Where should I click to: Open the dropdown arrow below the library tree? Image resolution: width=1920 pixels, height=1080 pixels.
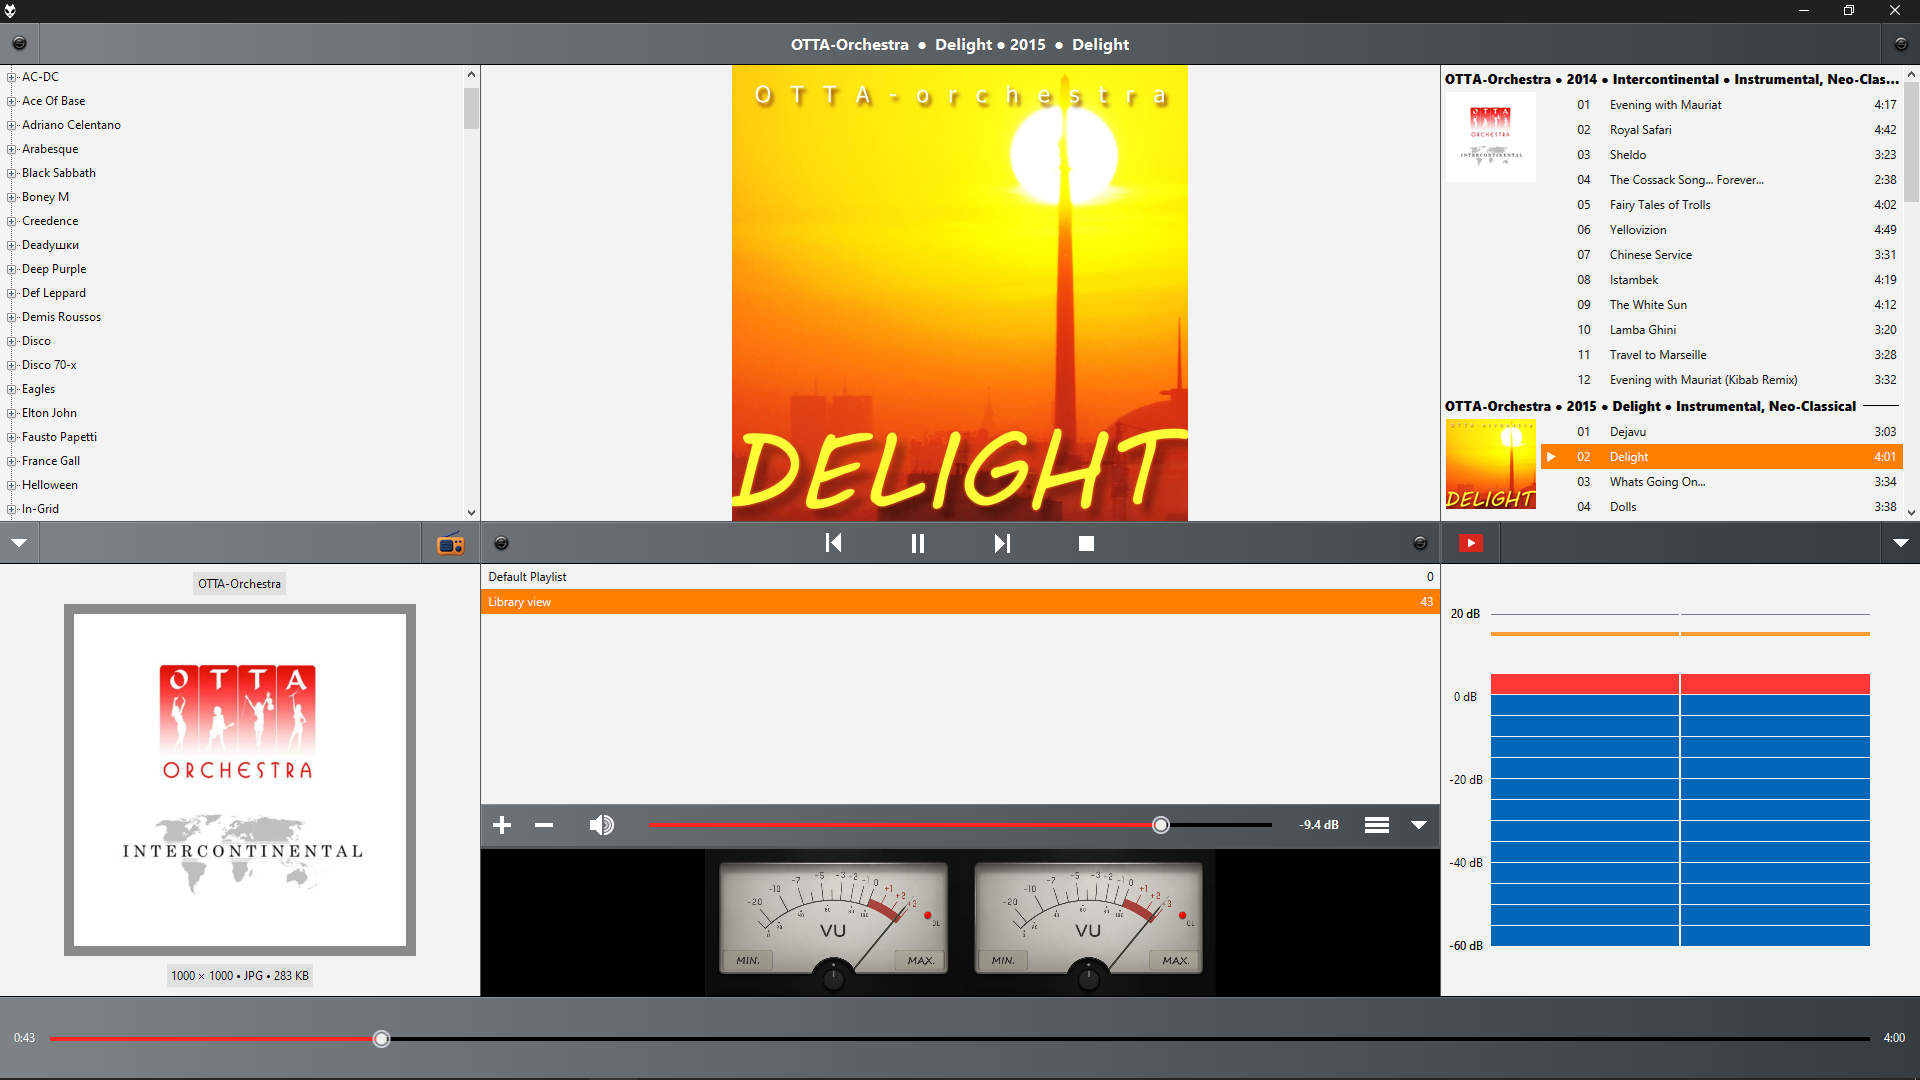[x=19, y=543]
